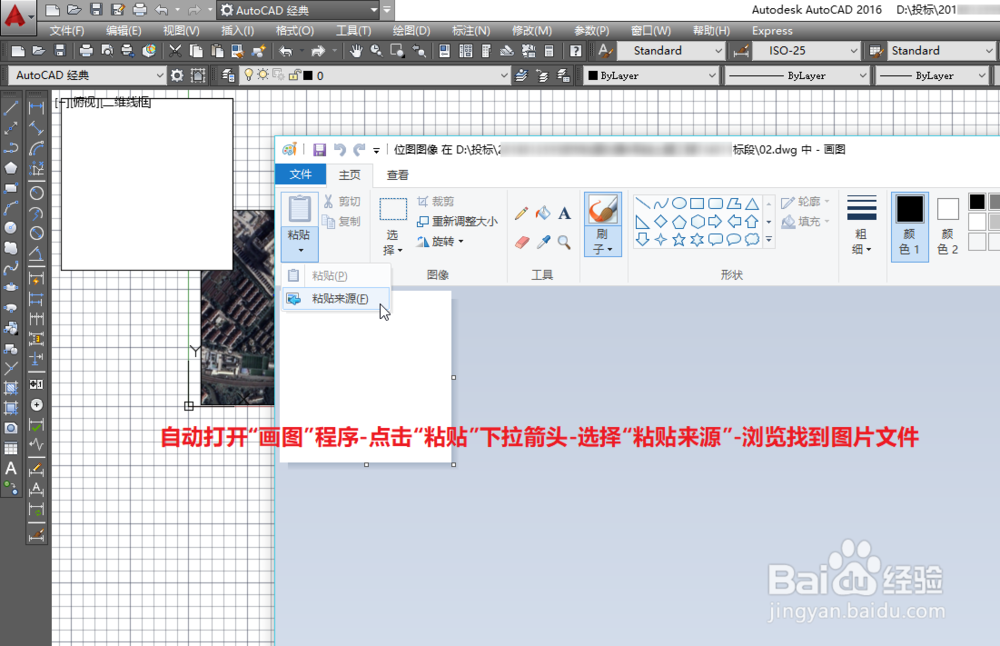
Task: Select the oval shape in Paint shapes gallery
Action: pos(679,203)
